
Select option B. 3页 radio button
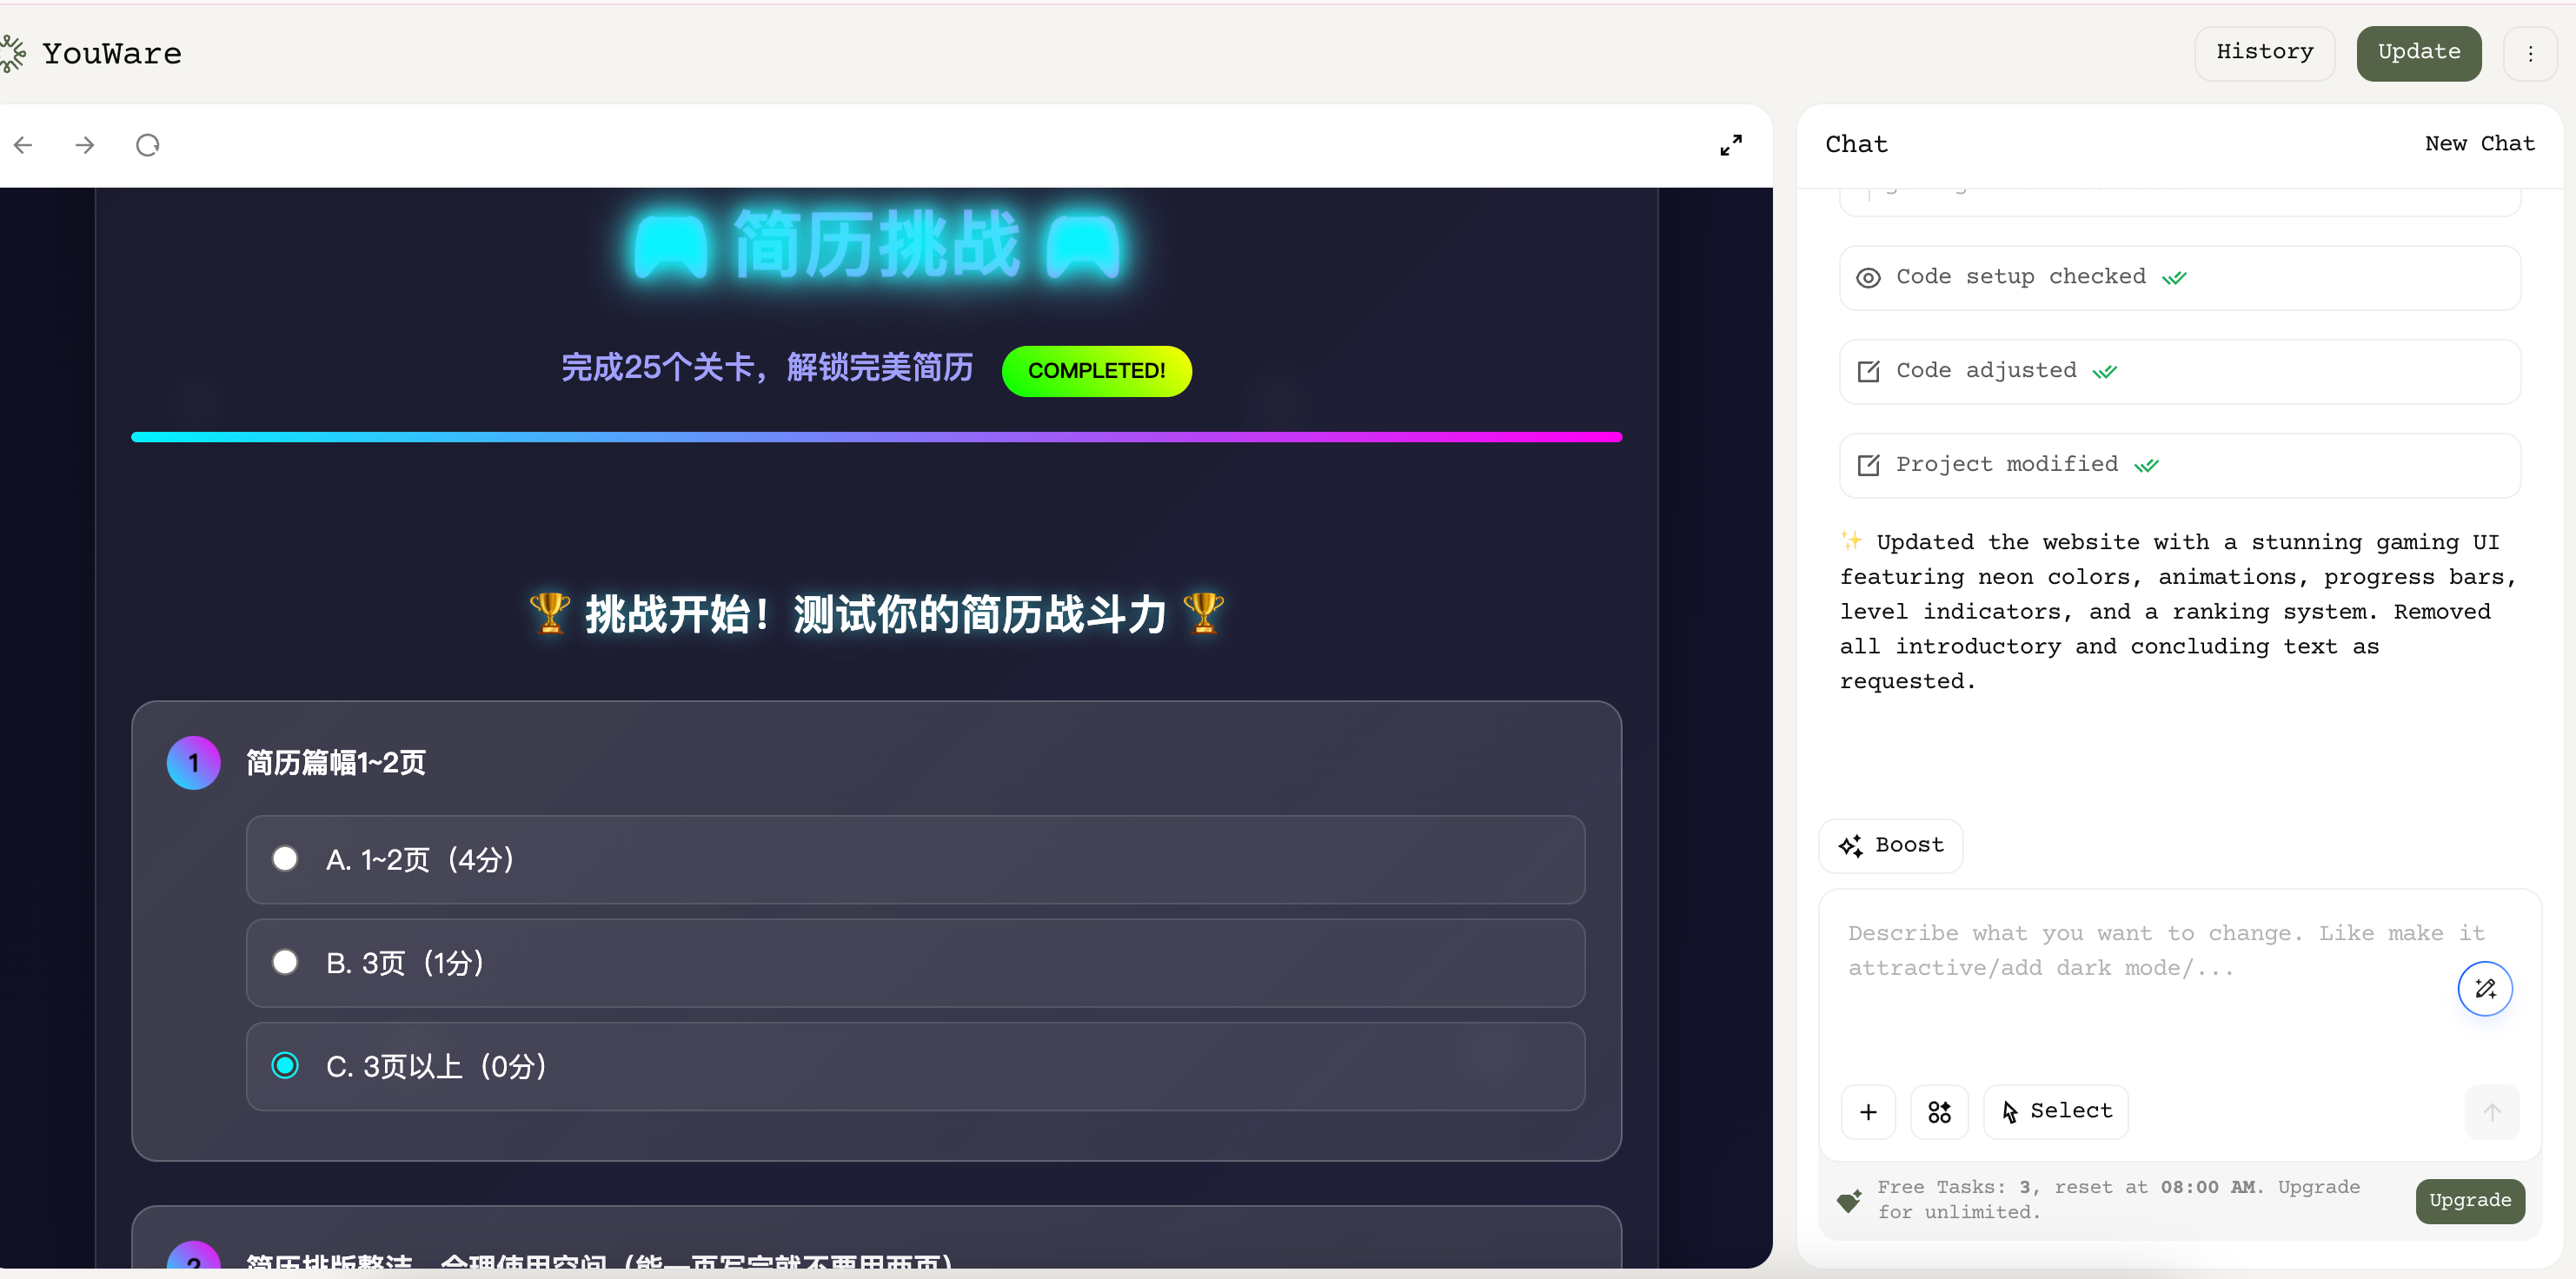(285, 962)
